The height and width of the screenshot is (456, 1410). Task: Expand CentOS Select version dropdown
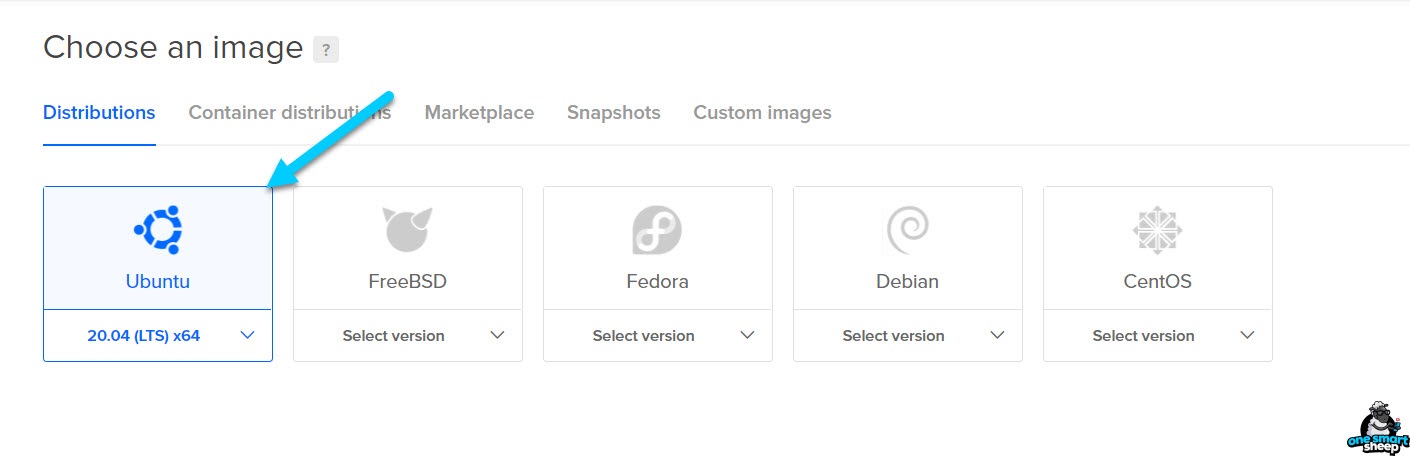click(1158, 336)
